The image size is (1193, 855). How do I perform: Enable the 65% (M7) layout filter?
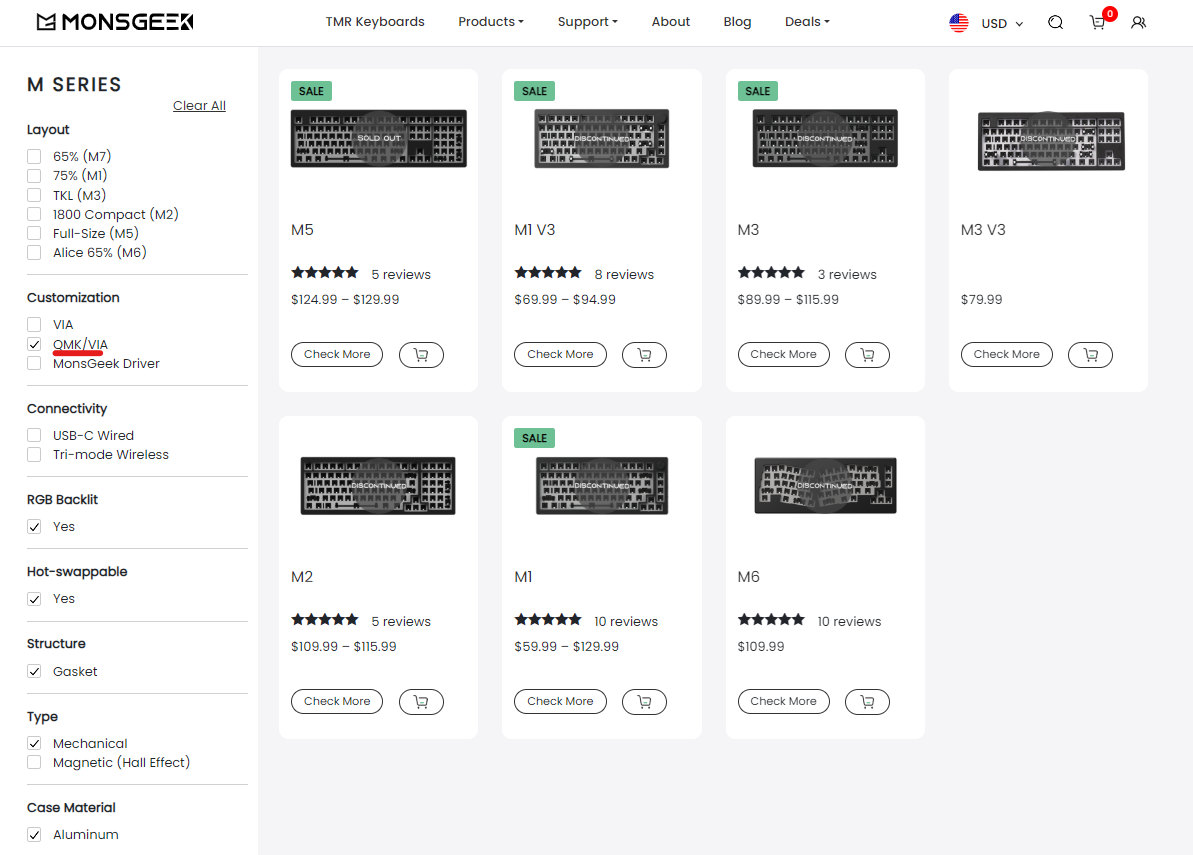point(35,157)
